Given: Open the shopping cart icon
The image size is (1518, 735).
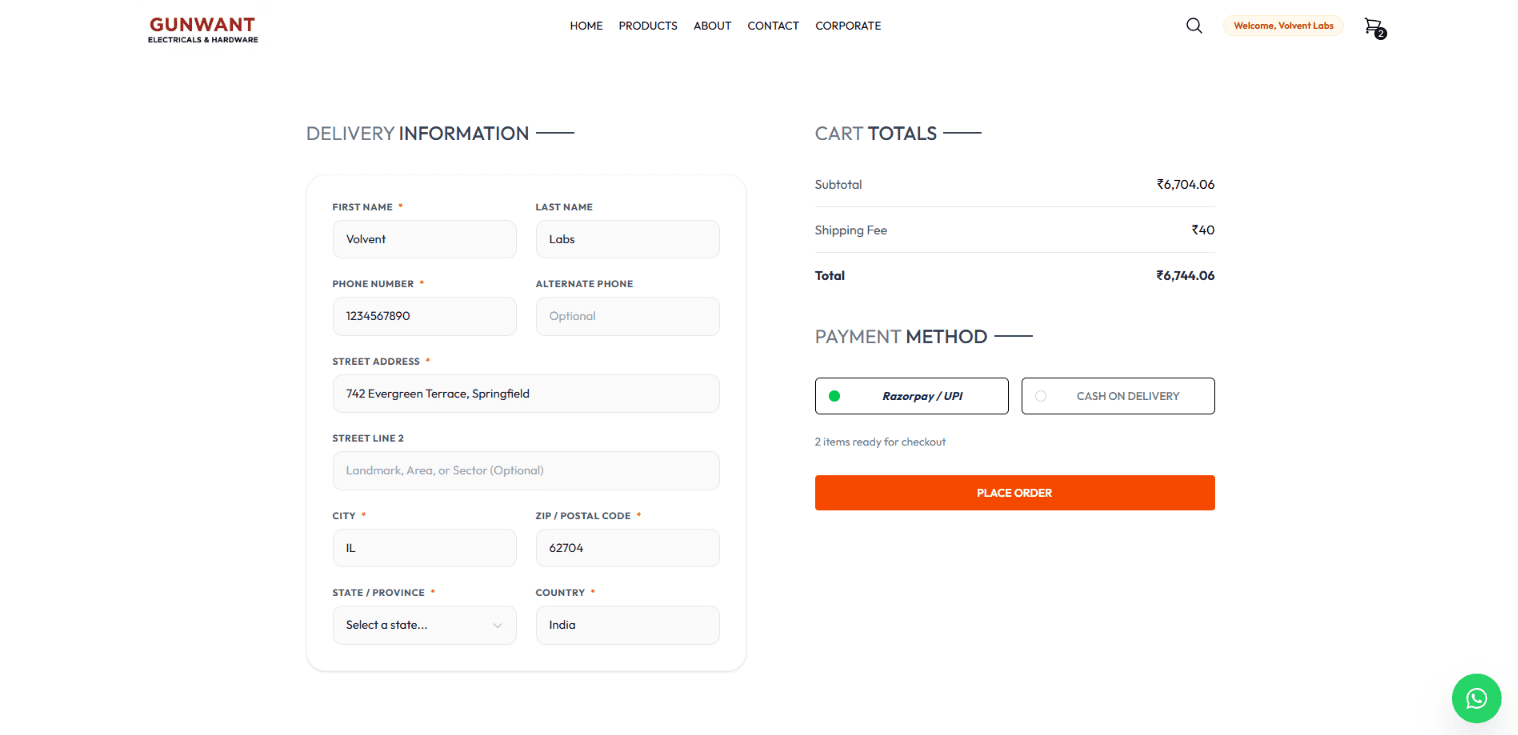Looking at the screenshot, I should 1374,27.
